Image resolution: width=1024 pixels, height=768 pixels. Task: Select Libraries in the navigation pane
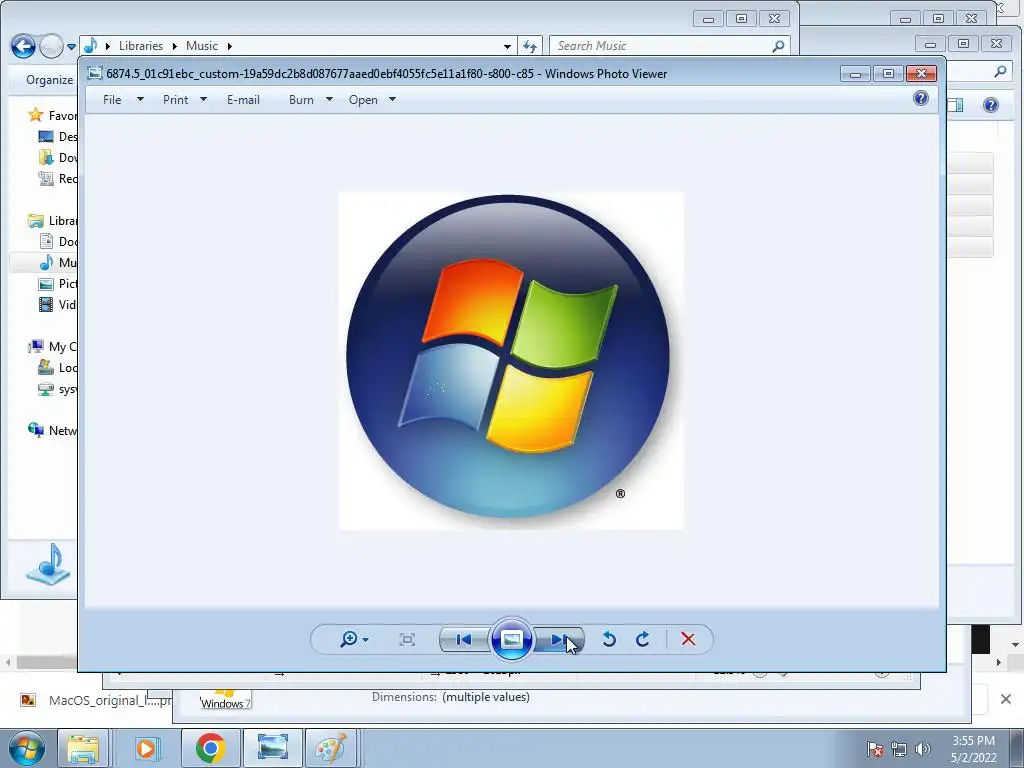[52, 221]
